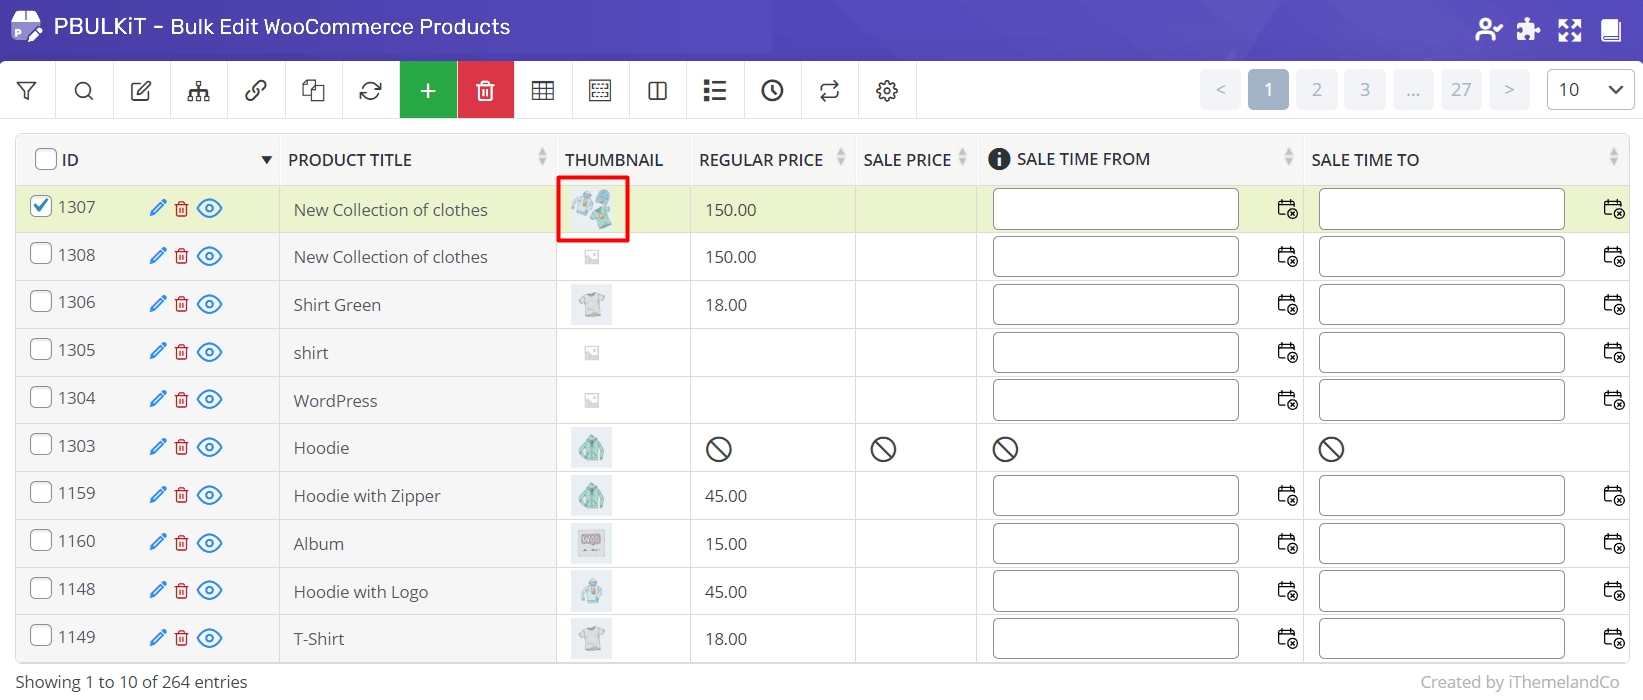Image resolution: width=1643 pixels, height=700 pixels.
Task: Sort by Product Title column arrows
Action: pos(542,157)
